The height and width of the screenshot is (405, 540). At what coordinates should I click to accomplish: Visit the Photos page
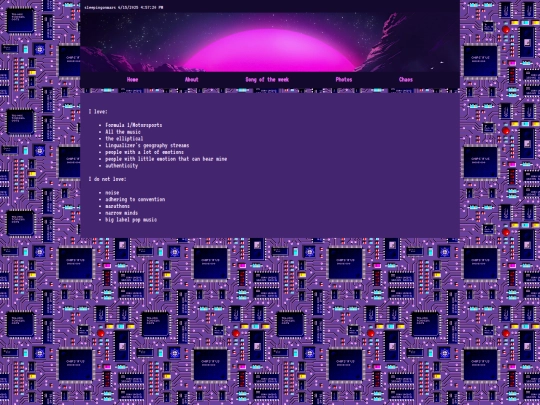(x=344, y=80)
